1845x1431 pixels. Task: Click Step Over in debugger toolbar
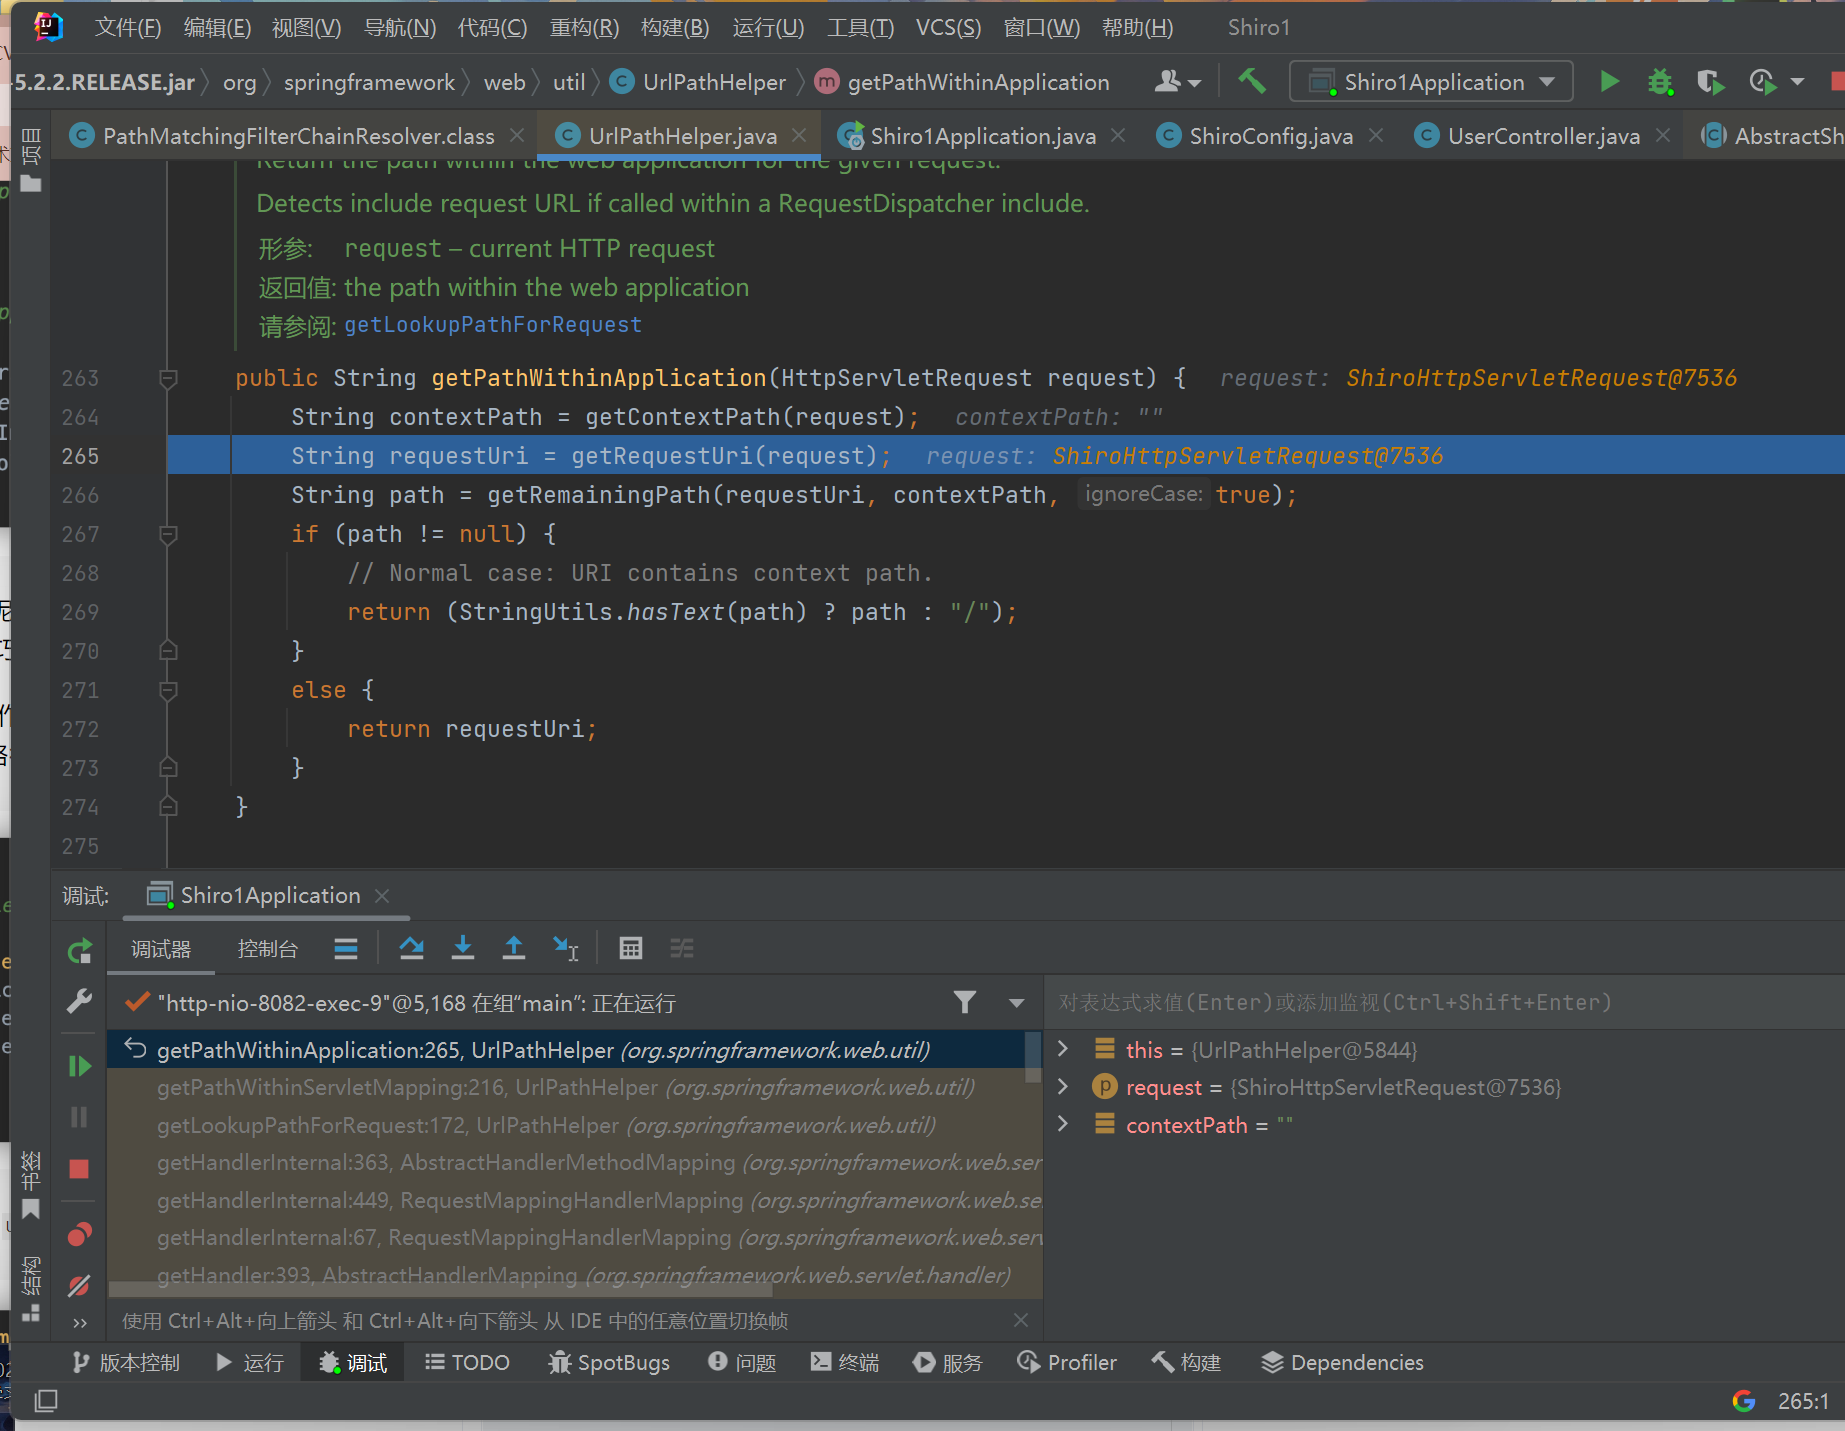411,948
